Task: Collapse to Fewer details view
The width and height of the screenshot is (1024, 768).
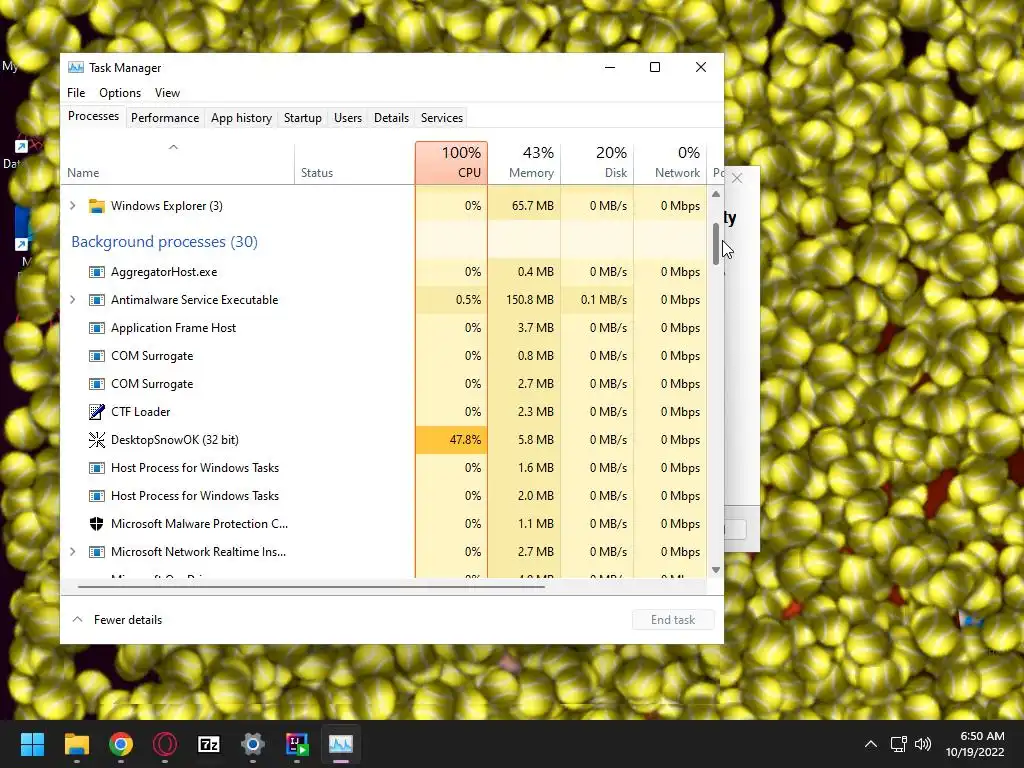Action: point(118,620)
